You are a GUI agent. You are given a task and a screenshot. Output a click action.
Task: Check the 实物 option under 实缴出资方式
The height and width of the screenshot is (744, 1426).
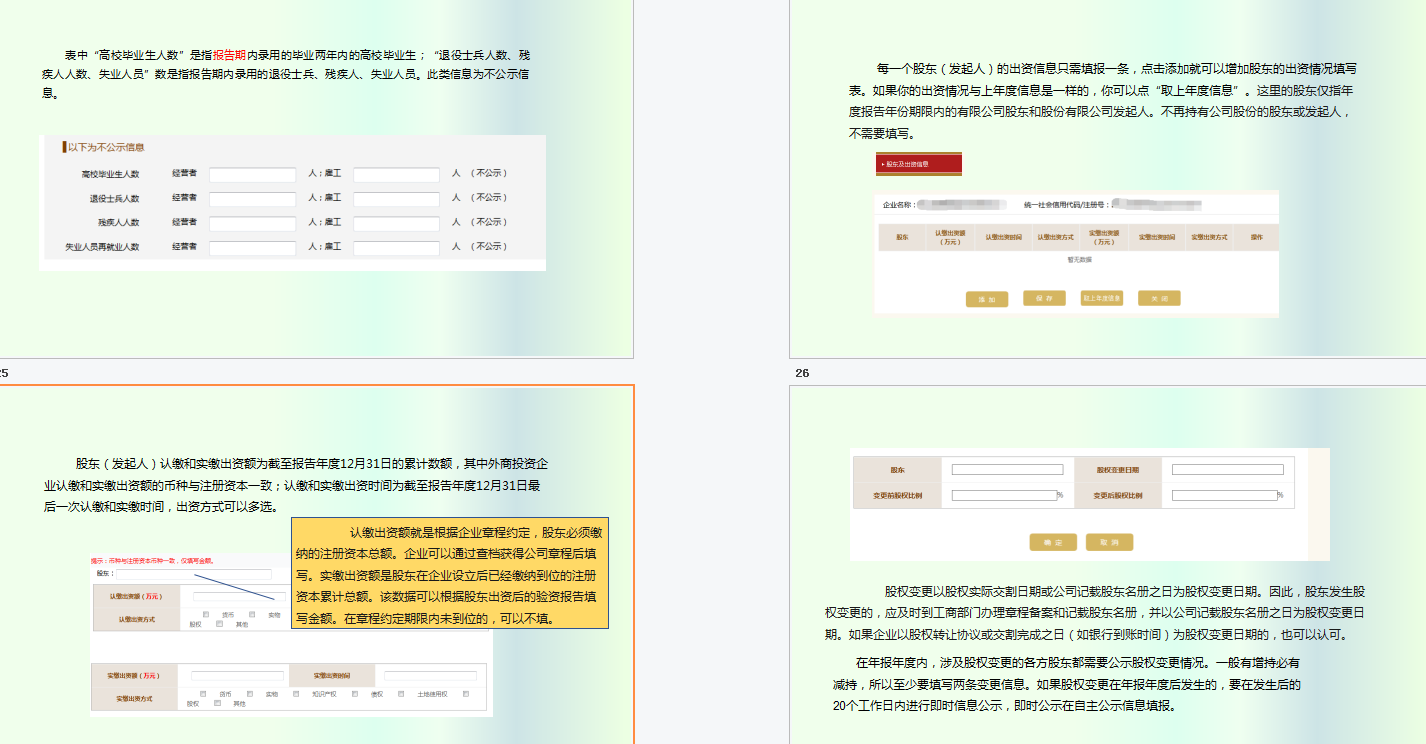click(250, 694)
